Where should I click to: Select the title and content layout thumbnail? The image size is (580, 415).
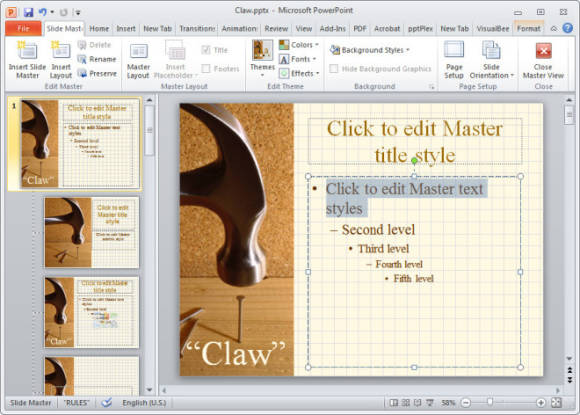92,312
